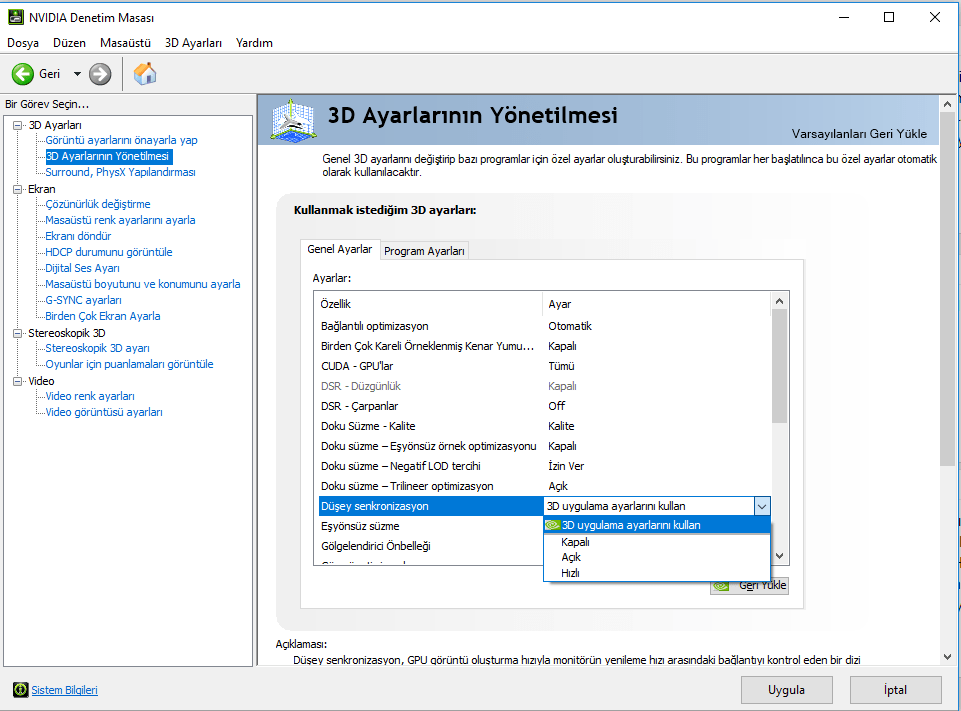The image size is (961, 711).
Task: Open the home page icon in toolbar
Action: [145, 74]
